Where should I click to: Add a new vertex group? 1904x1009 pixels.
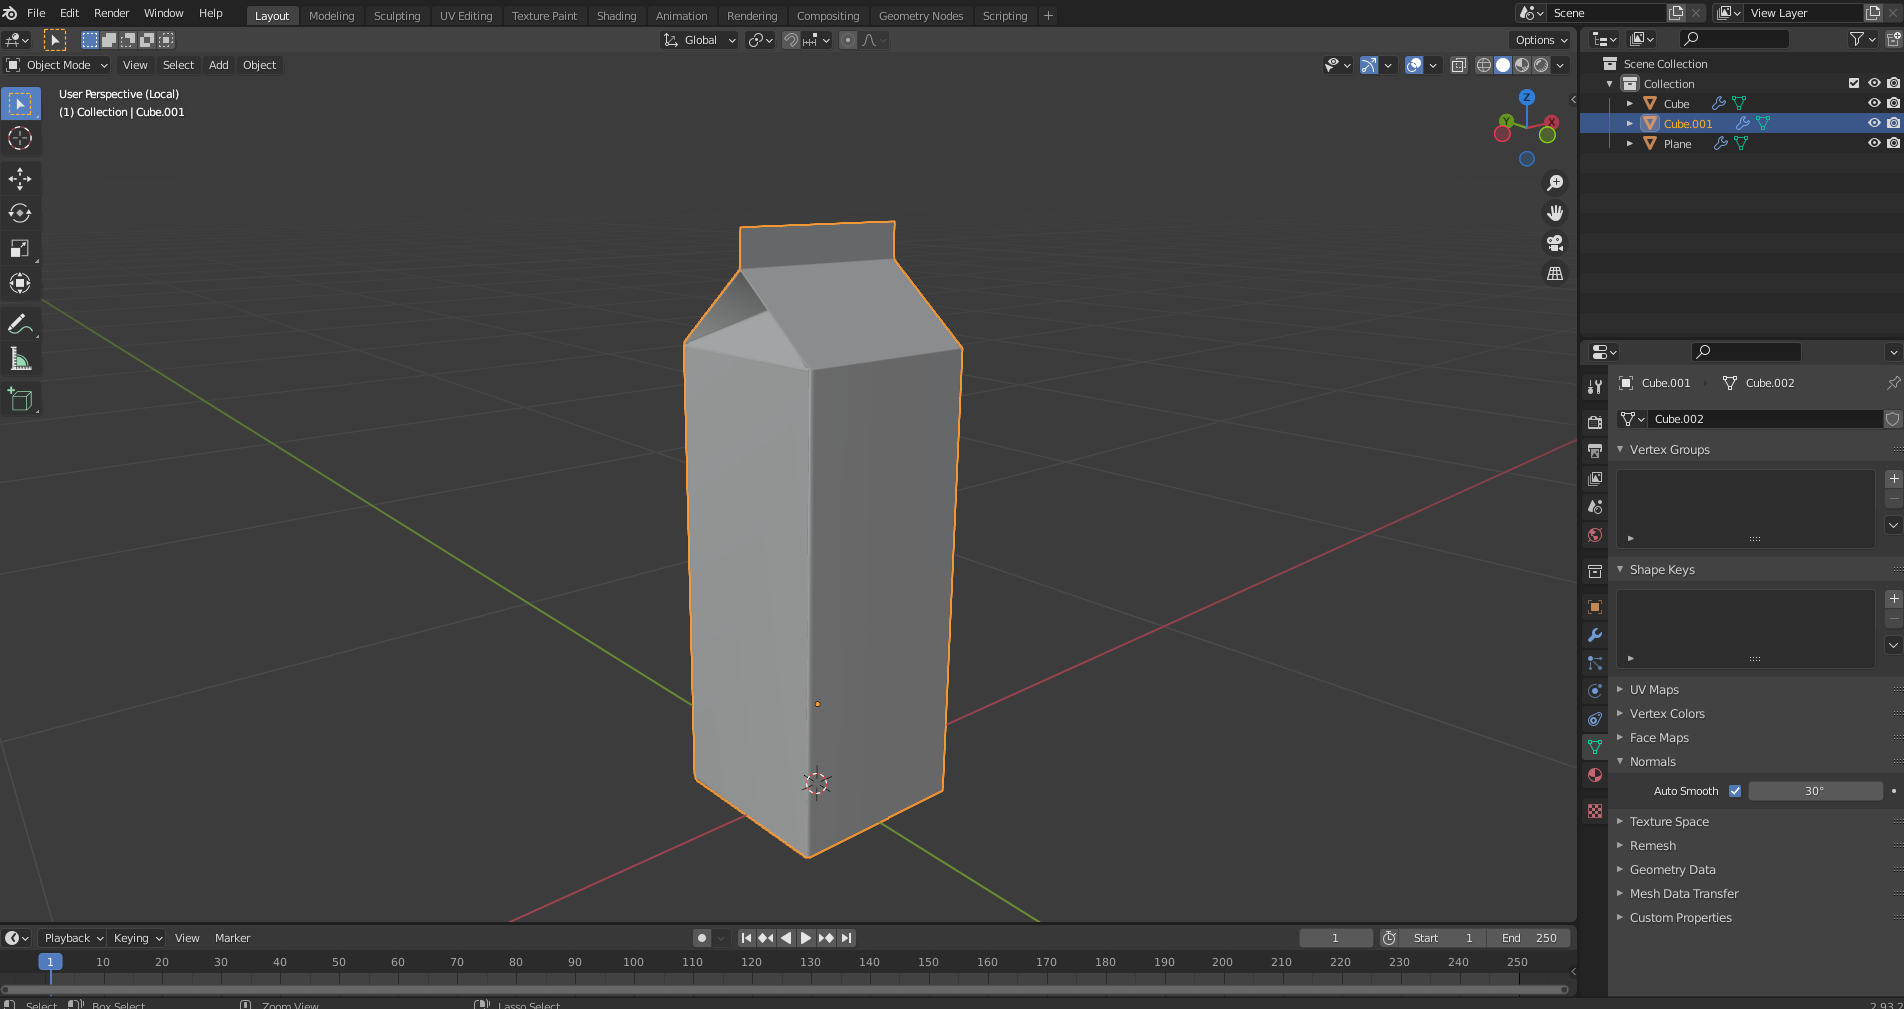point(1893,478)
